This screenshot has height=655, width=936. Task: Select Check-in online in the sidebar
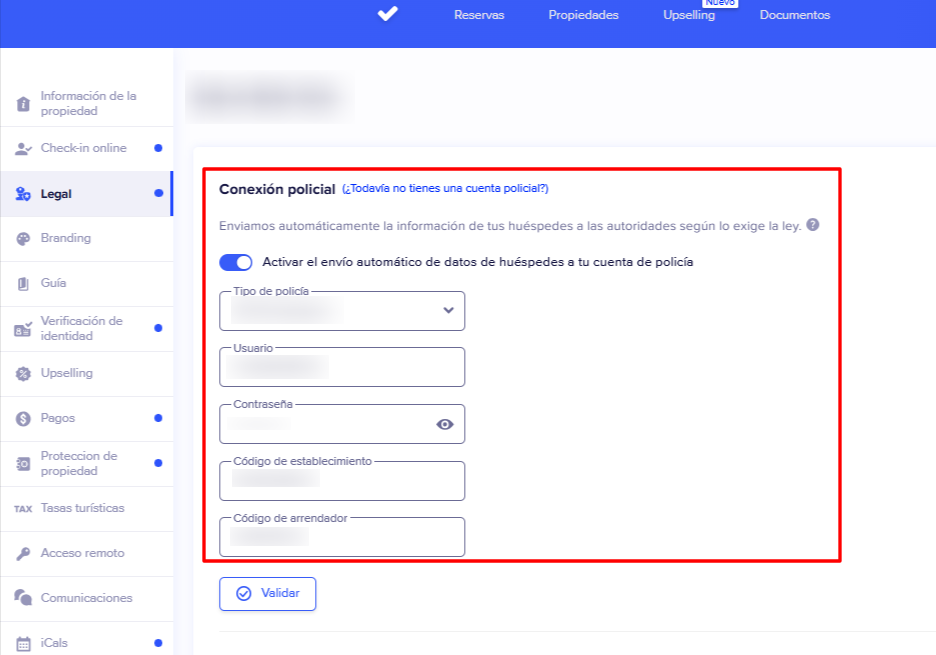pos(83,148)
